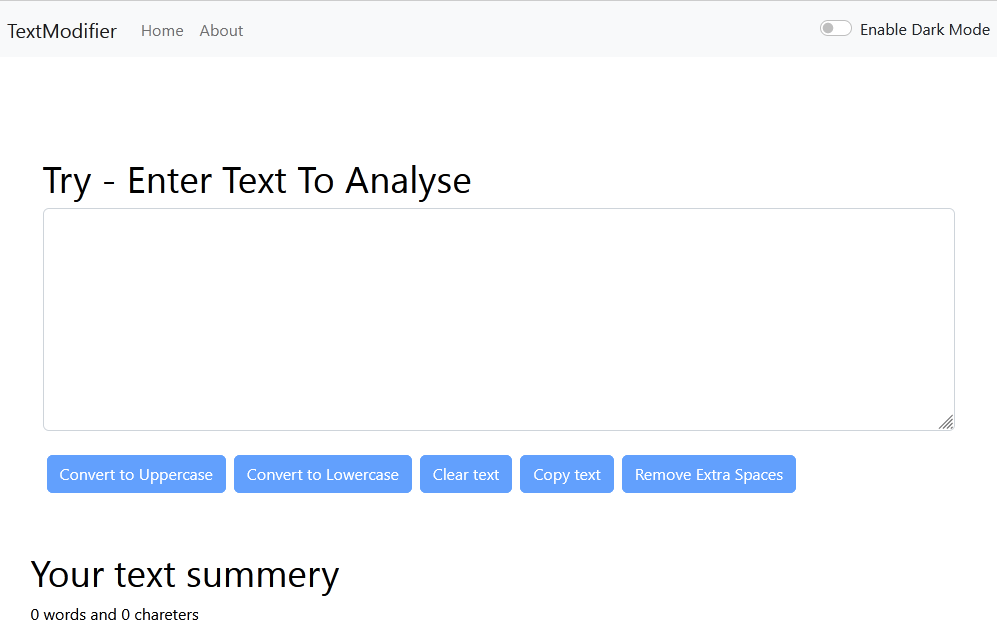Click the TextModifier brand logo
Viewport: 997px width, 641px height.
pos(62,31)
